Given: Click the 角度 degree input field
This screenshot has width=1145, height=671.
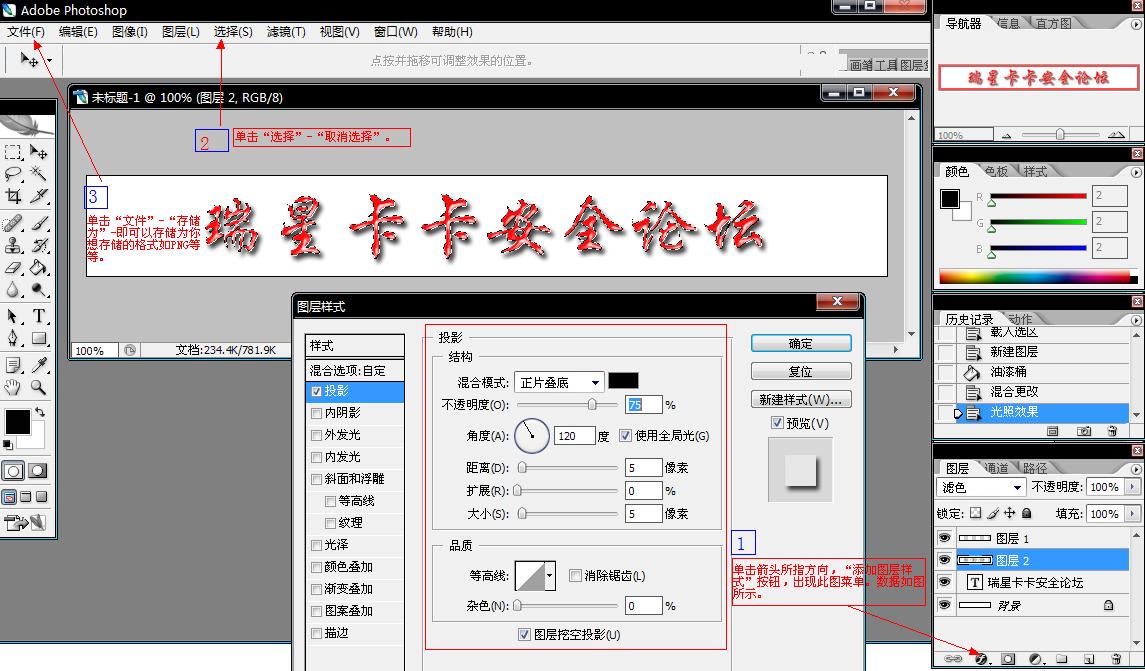Looking at the screenshot, I should click(574, 436).
